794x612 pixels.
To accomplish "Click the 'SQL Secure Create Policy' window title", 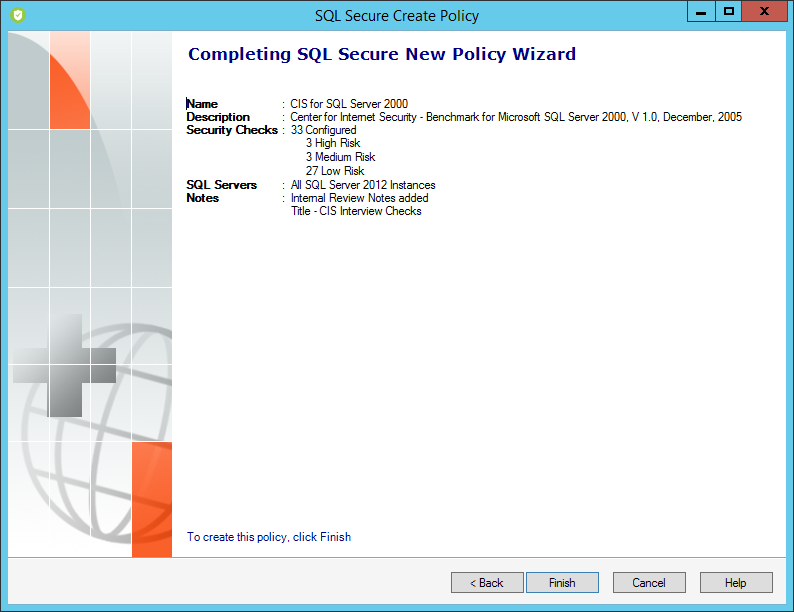I will [397, 16].
